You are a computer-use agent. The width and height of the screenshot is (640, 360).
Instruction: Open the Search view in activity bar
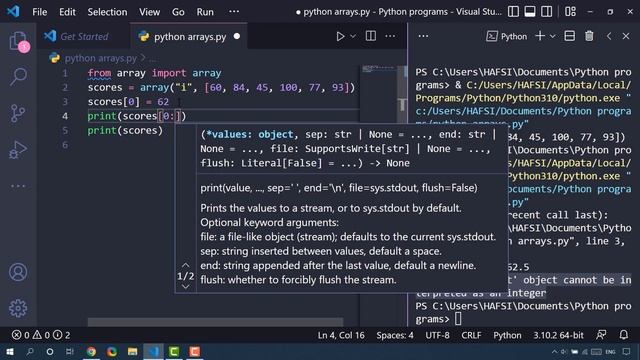(x=18, y=76)
